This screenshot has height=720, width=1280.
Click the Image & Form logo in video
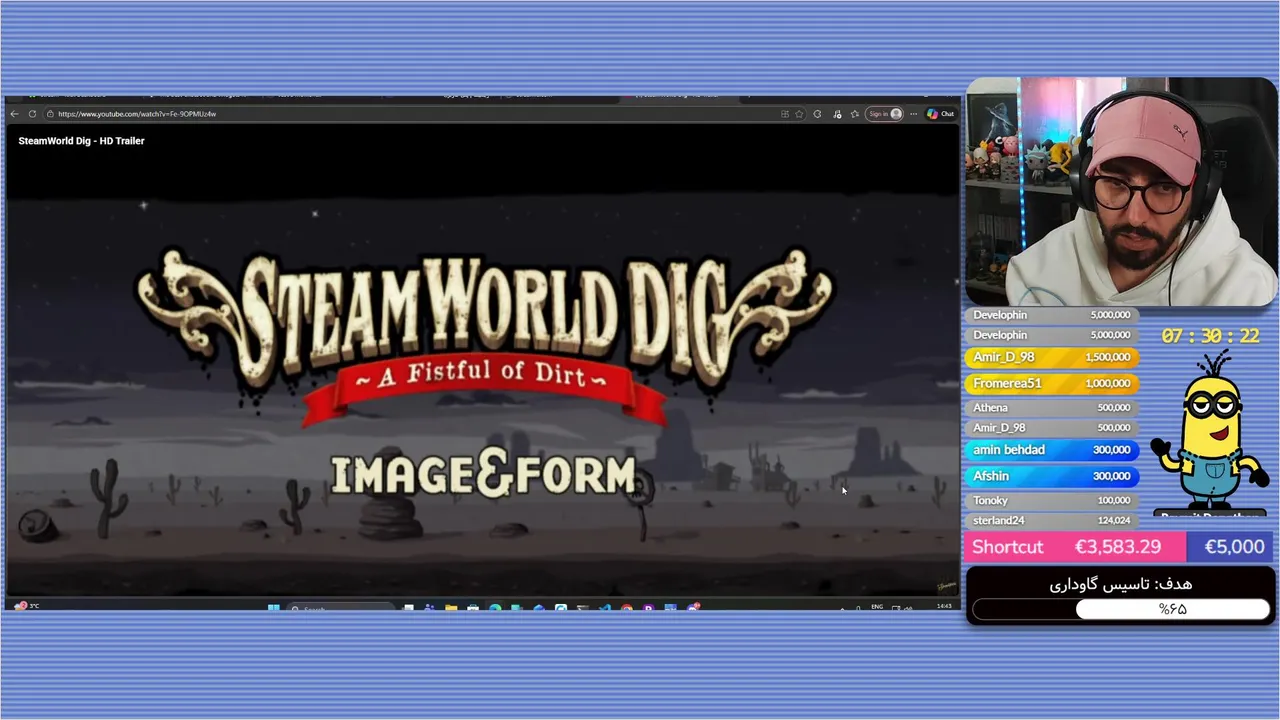tap(484, 475)
